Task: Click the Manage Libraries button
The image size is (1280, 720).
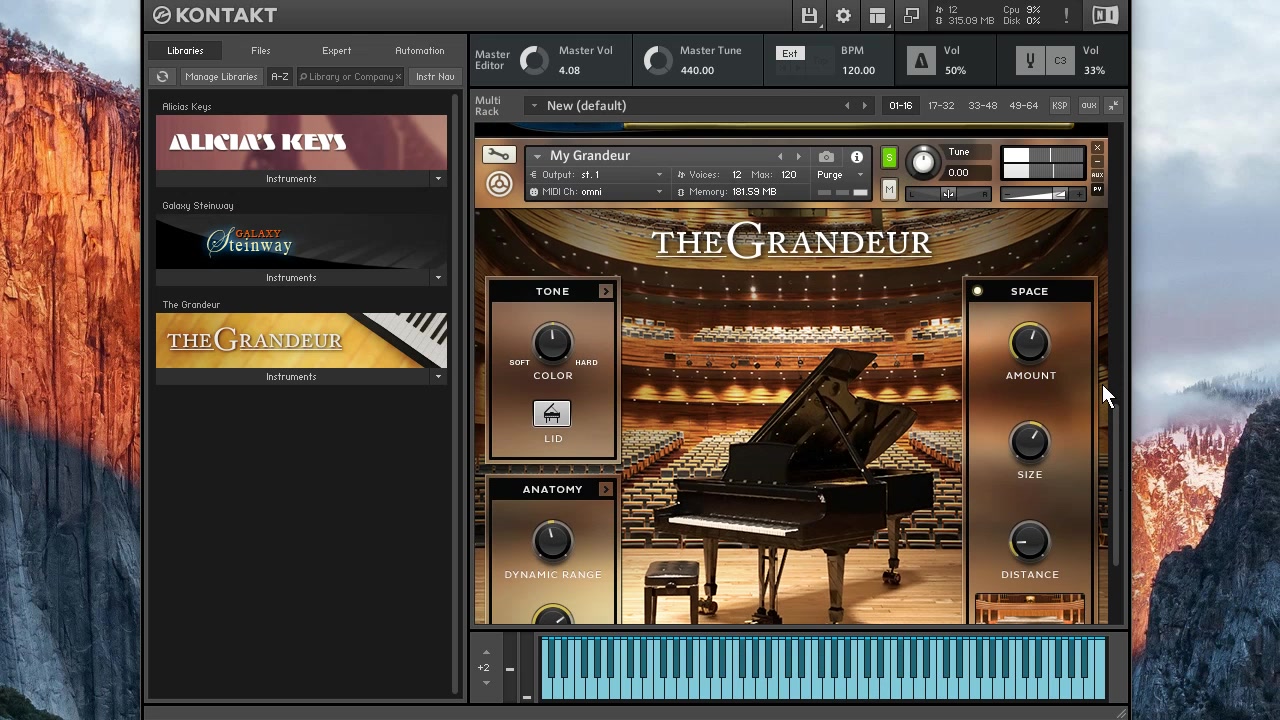Action: tap(221, 76)
